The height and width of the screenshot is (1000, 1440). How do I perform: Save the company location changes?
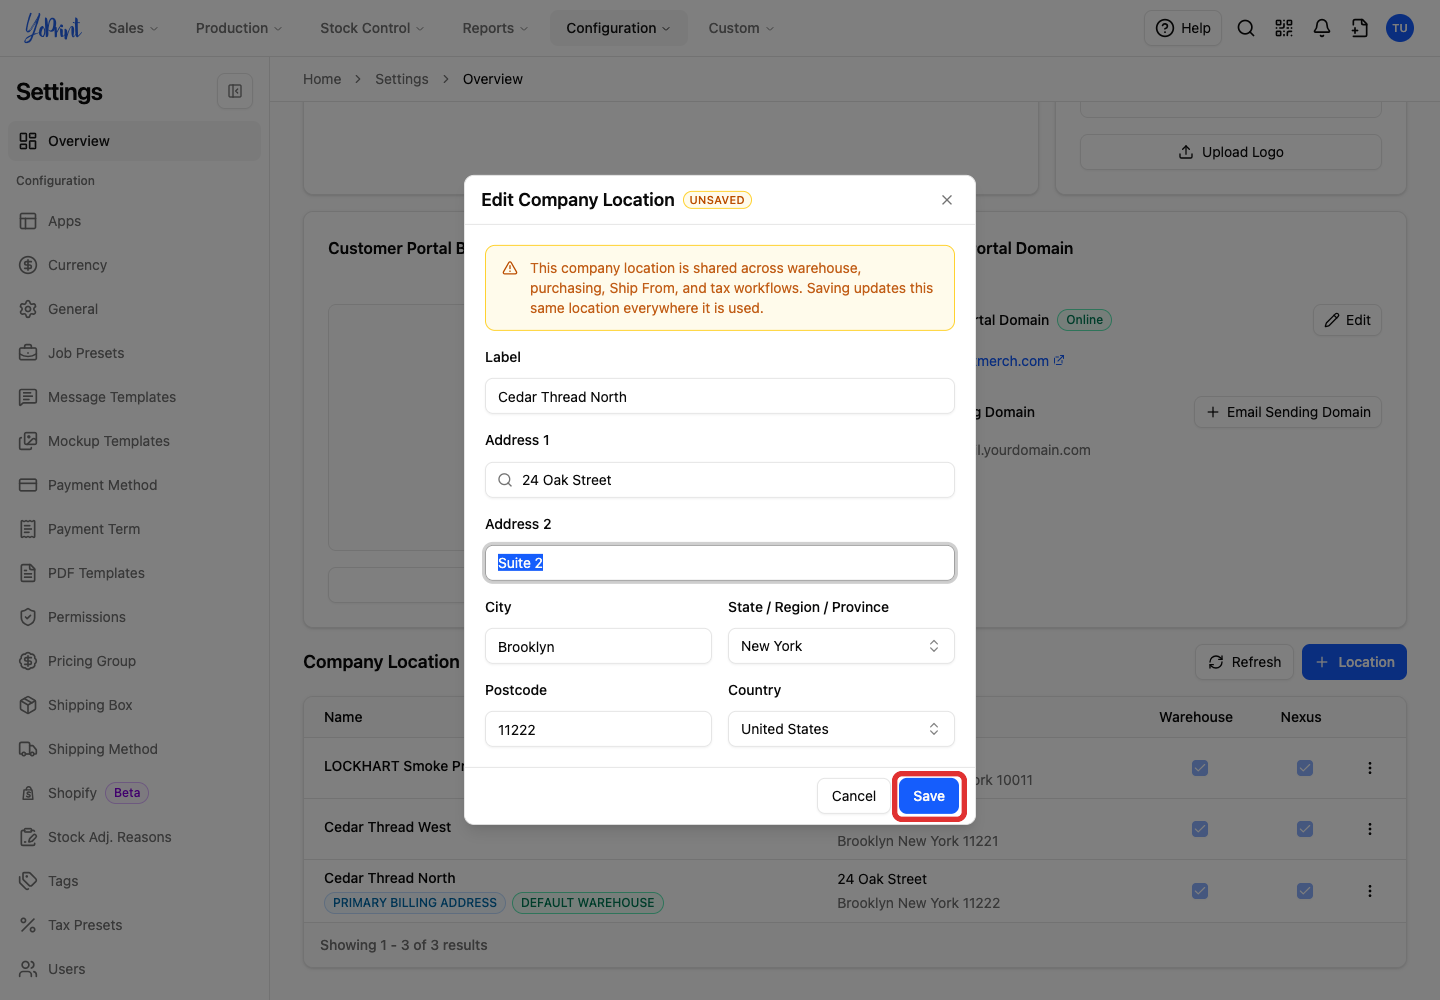click(929, 796)
